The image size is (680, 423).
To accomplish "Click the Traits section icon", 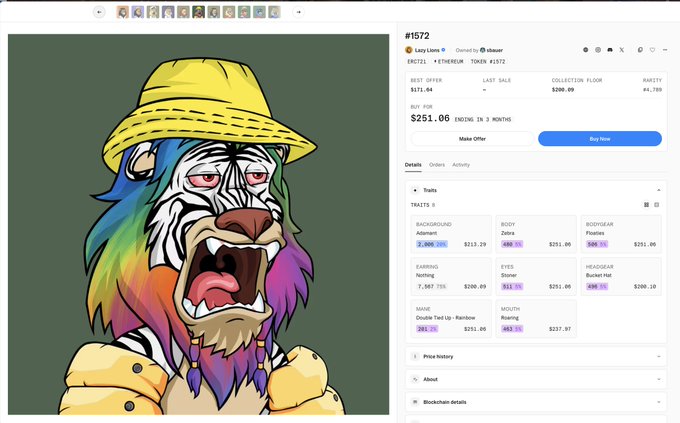I will pos(415,190).
